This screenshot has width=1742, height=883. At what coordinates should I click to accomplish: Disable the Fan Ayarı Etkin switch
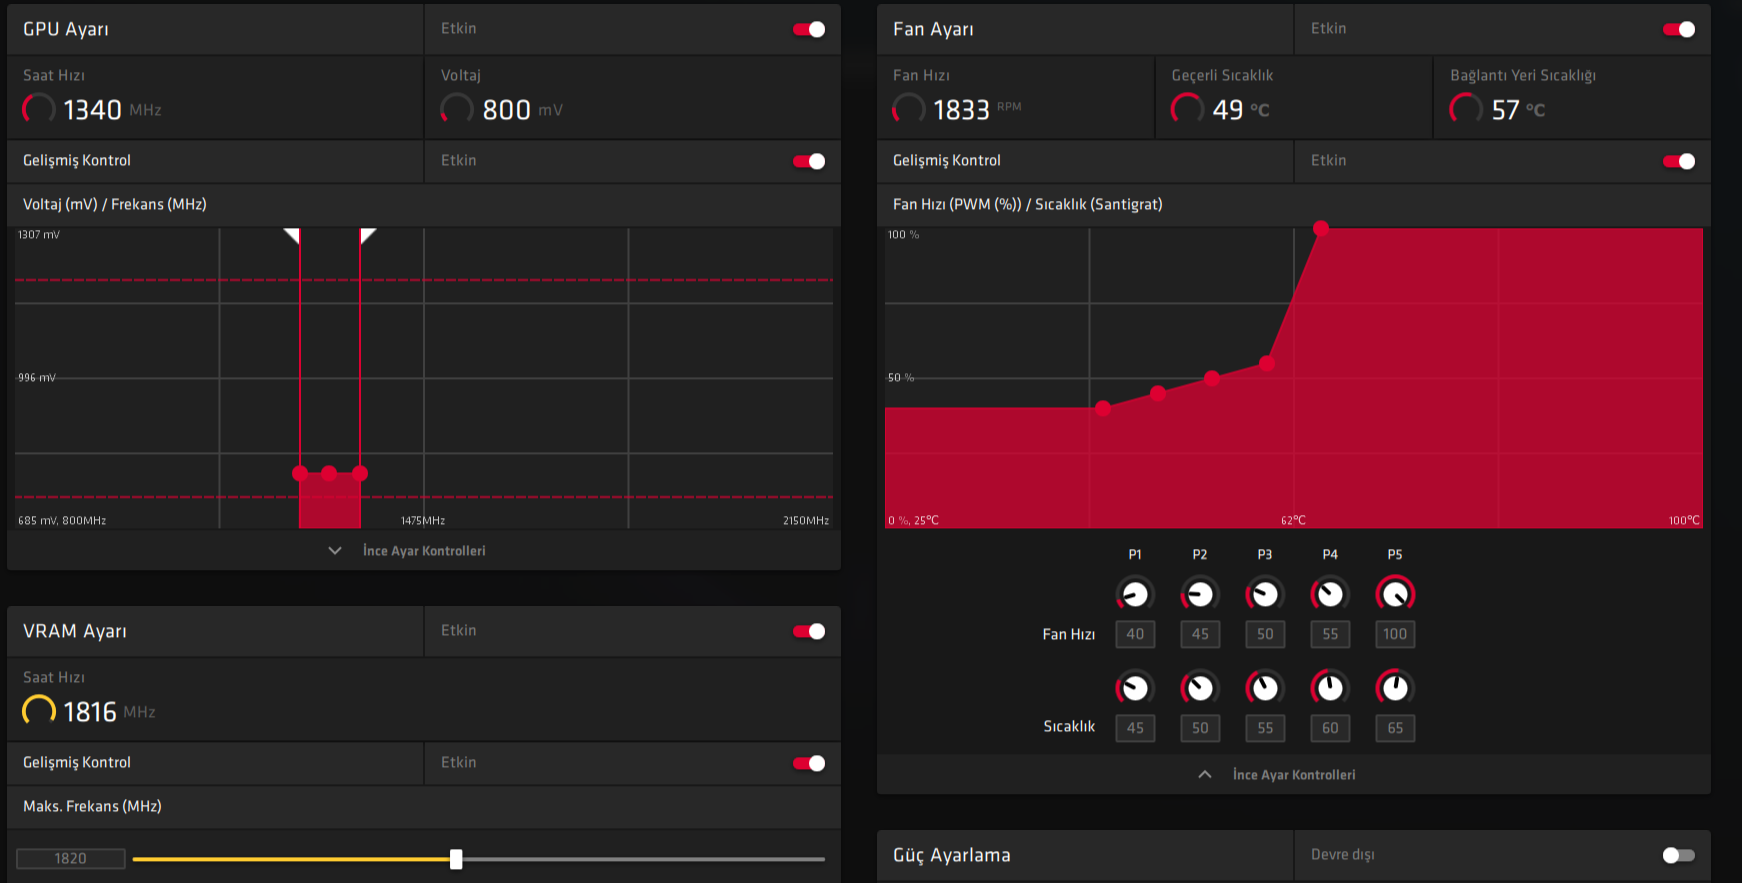tap(1679, 29)
